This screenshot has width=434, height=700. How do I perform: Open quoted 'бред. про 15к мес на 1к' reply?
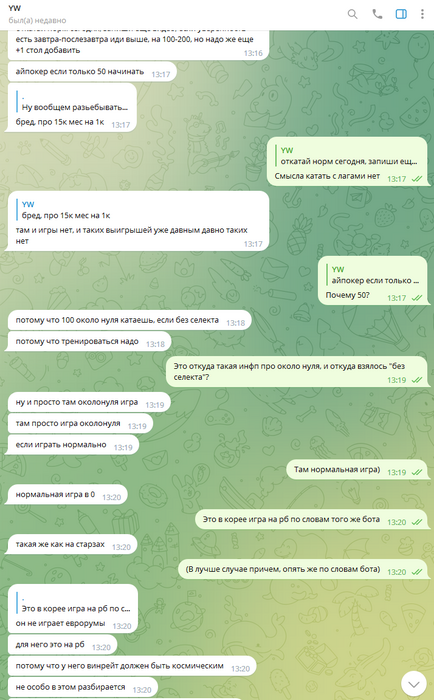[65, 210]
